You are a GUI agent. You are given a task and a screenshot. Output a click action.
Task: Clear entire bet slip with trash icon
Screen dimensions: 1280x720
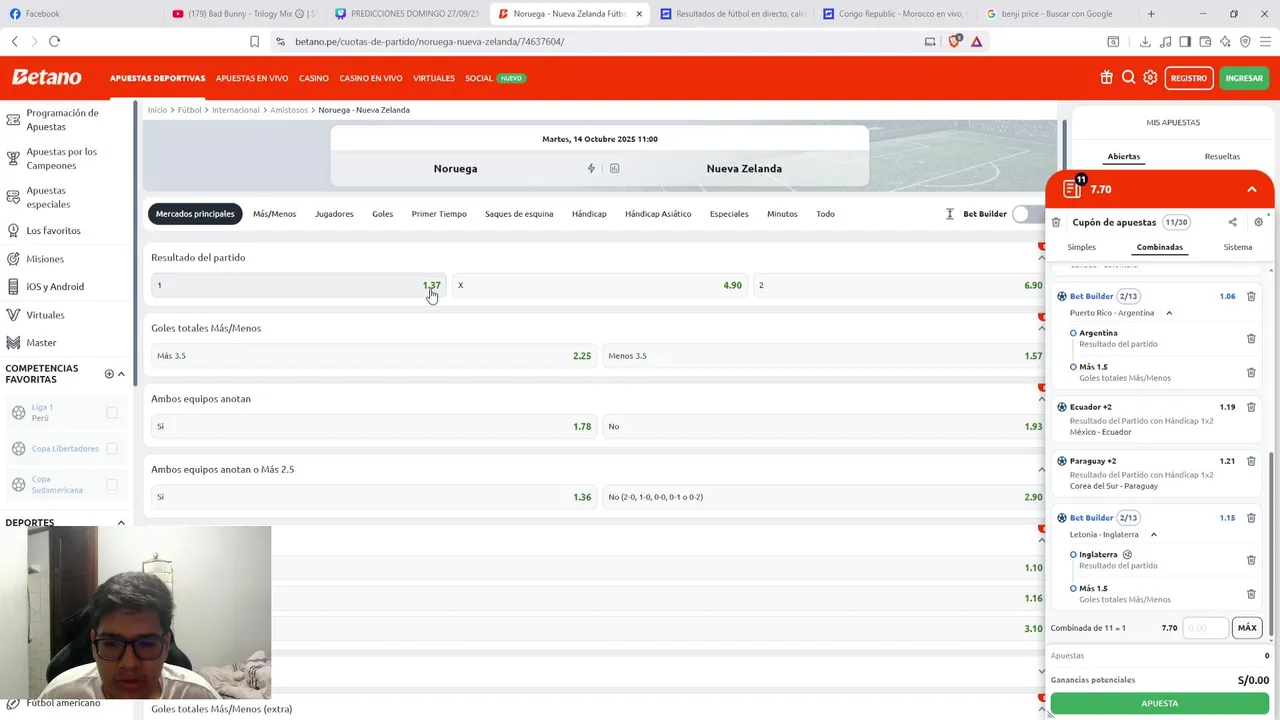pos(1056,222)
